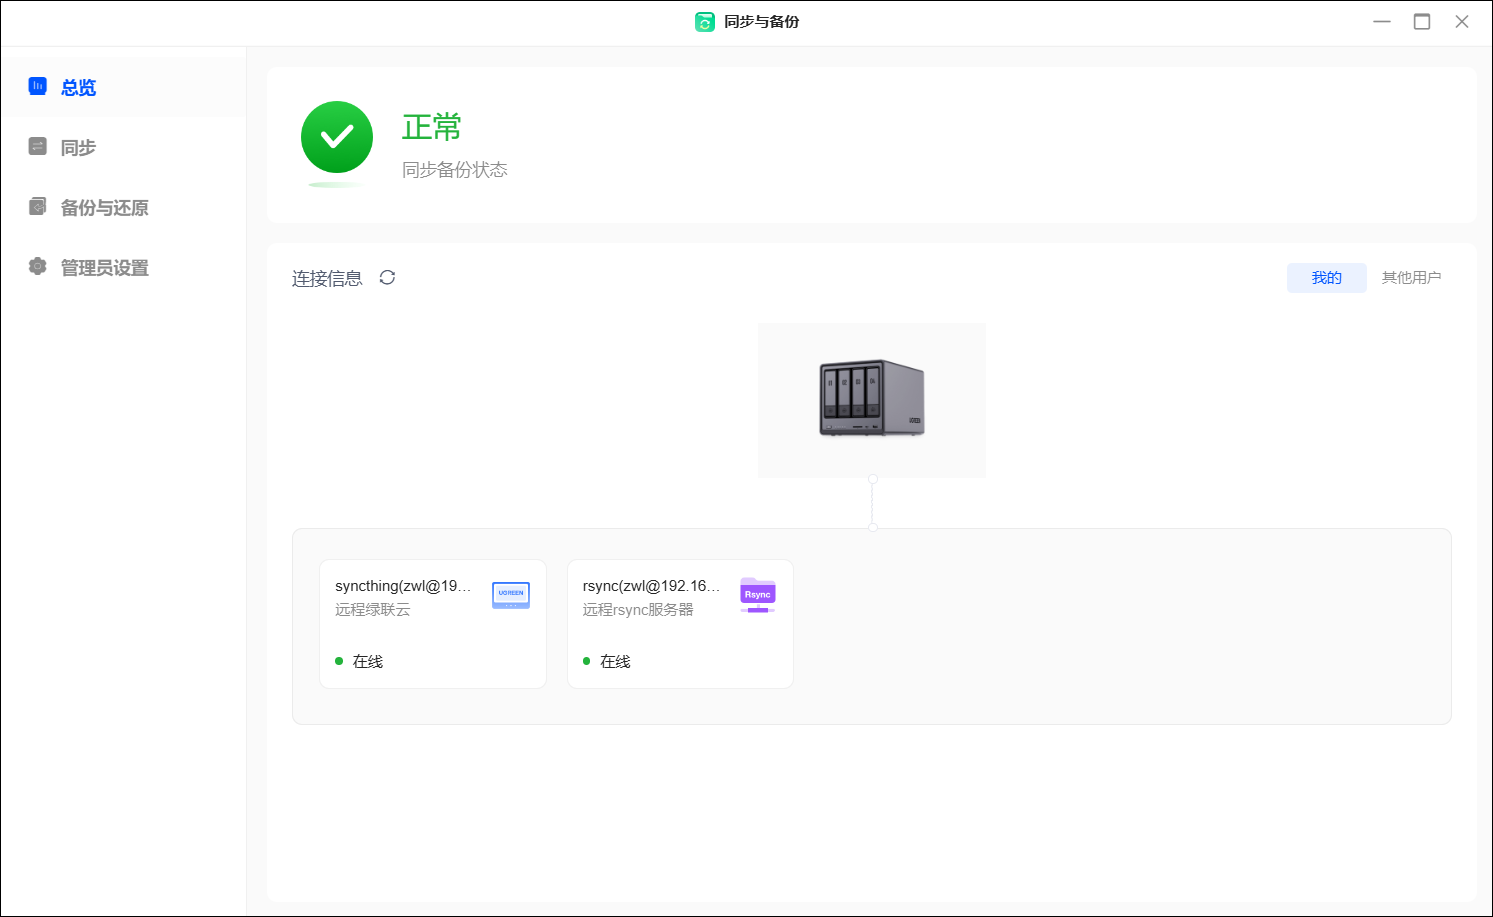Viewport: 1493px width, 917px height.
Task: Open the 备份与还原 menu item
Action: 124,207
